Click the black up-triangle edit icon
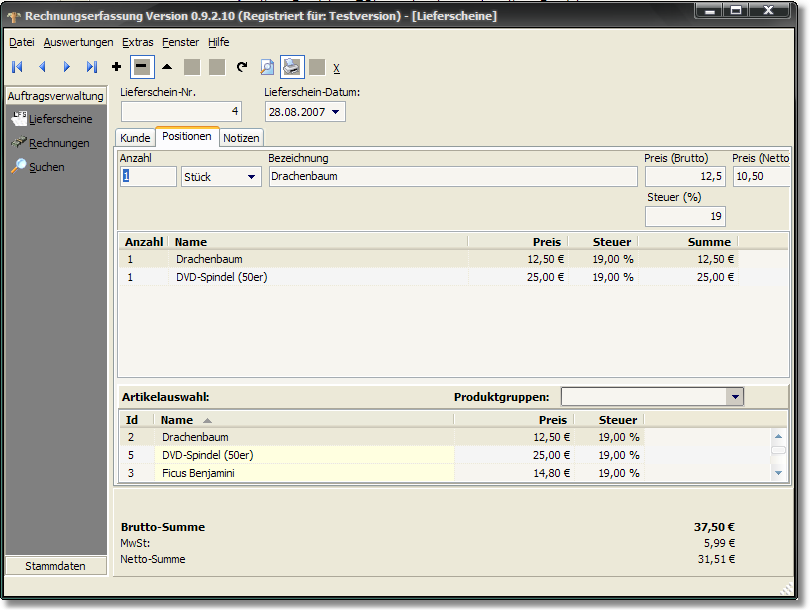810x612 pixels. pyautogui.click(x=167, y=67)
